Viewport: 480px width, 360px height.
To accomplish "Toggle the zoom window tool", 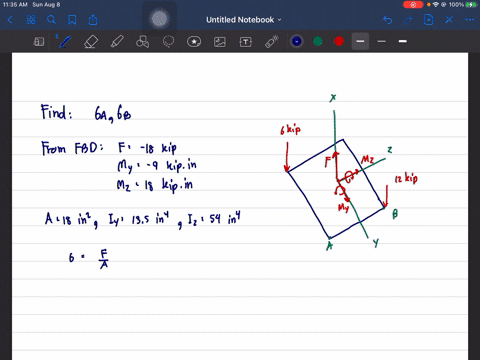I will (39, 42).
